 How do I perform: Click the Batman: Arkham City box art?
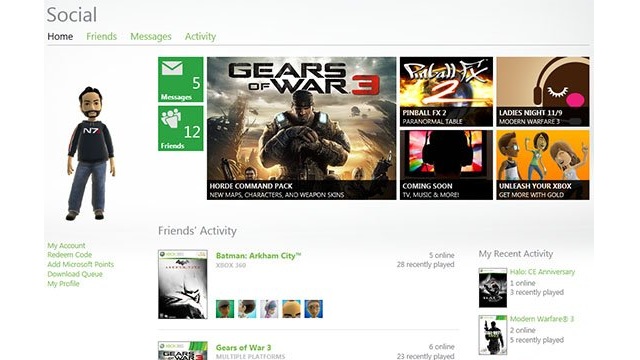click(182, 284)
